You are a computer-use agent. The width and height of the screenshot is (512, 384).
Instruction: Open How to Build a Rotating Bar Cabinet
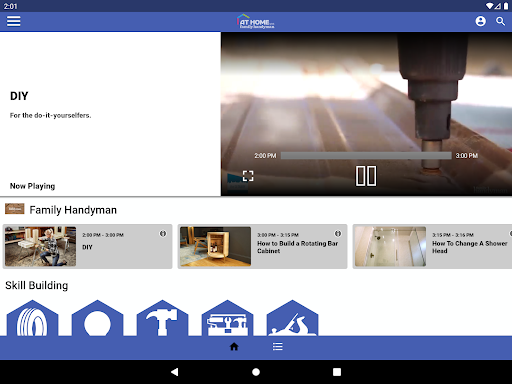click(x=298, y=247)
